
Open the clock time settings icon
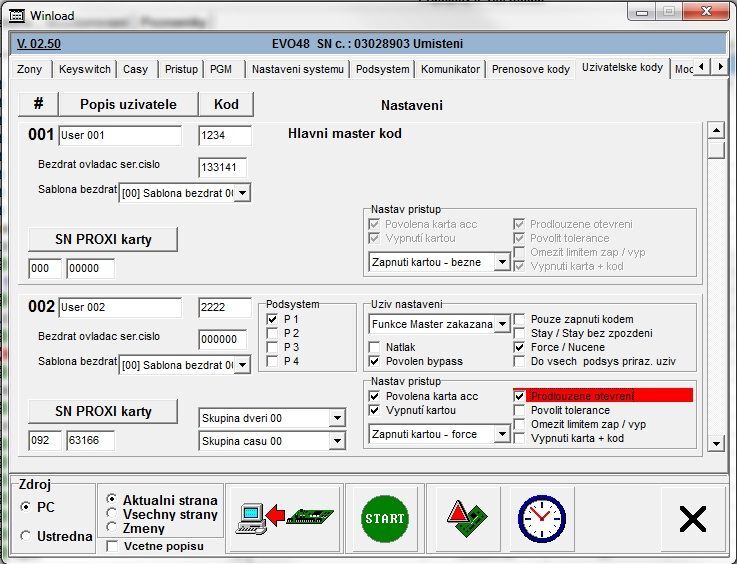pyautogui.click(x=540, y=517)
